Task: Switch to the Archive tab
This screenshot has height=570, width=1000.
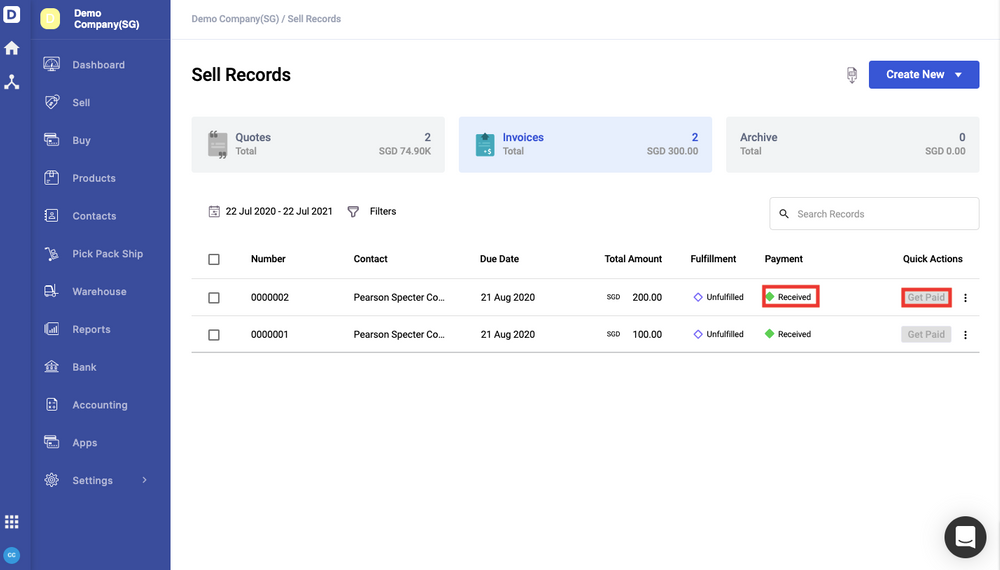Action: [852, 144]
